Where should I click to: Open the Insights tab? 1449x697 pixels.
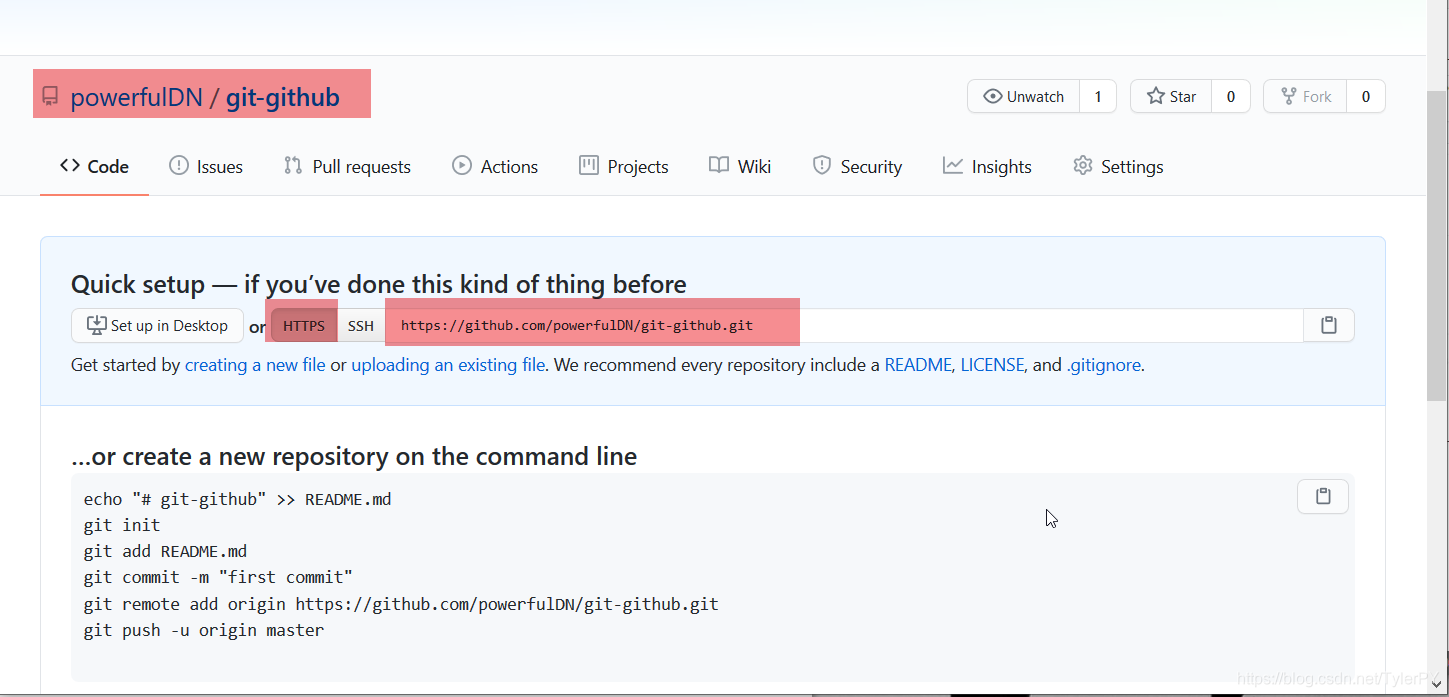click(x=987, y=166)
